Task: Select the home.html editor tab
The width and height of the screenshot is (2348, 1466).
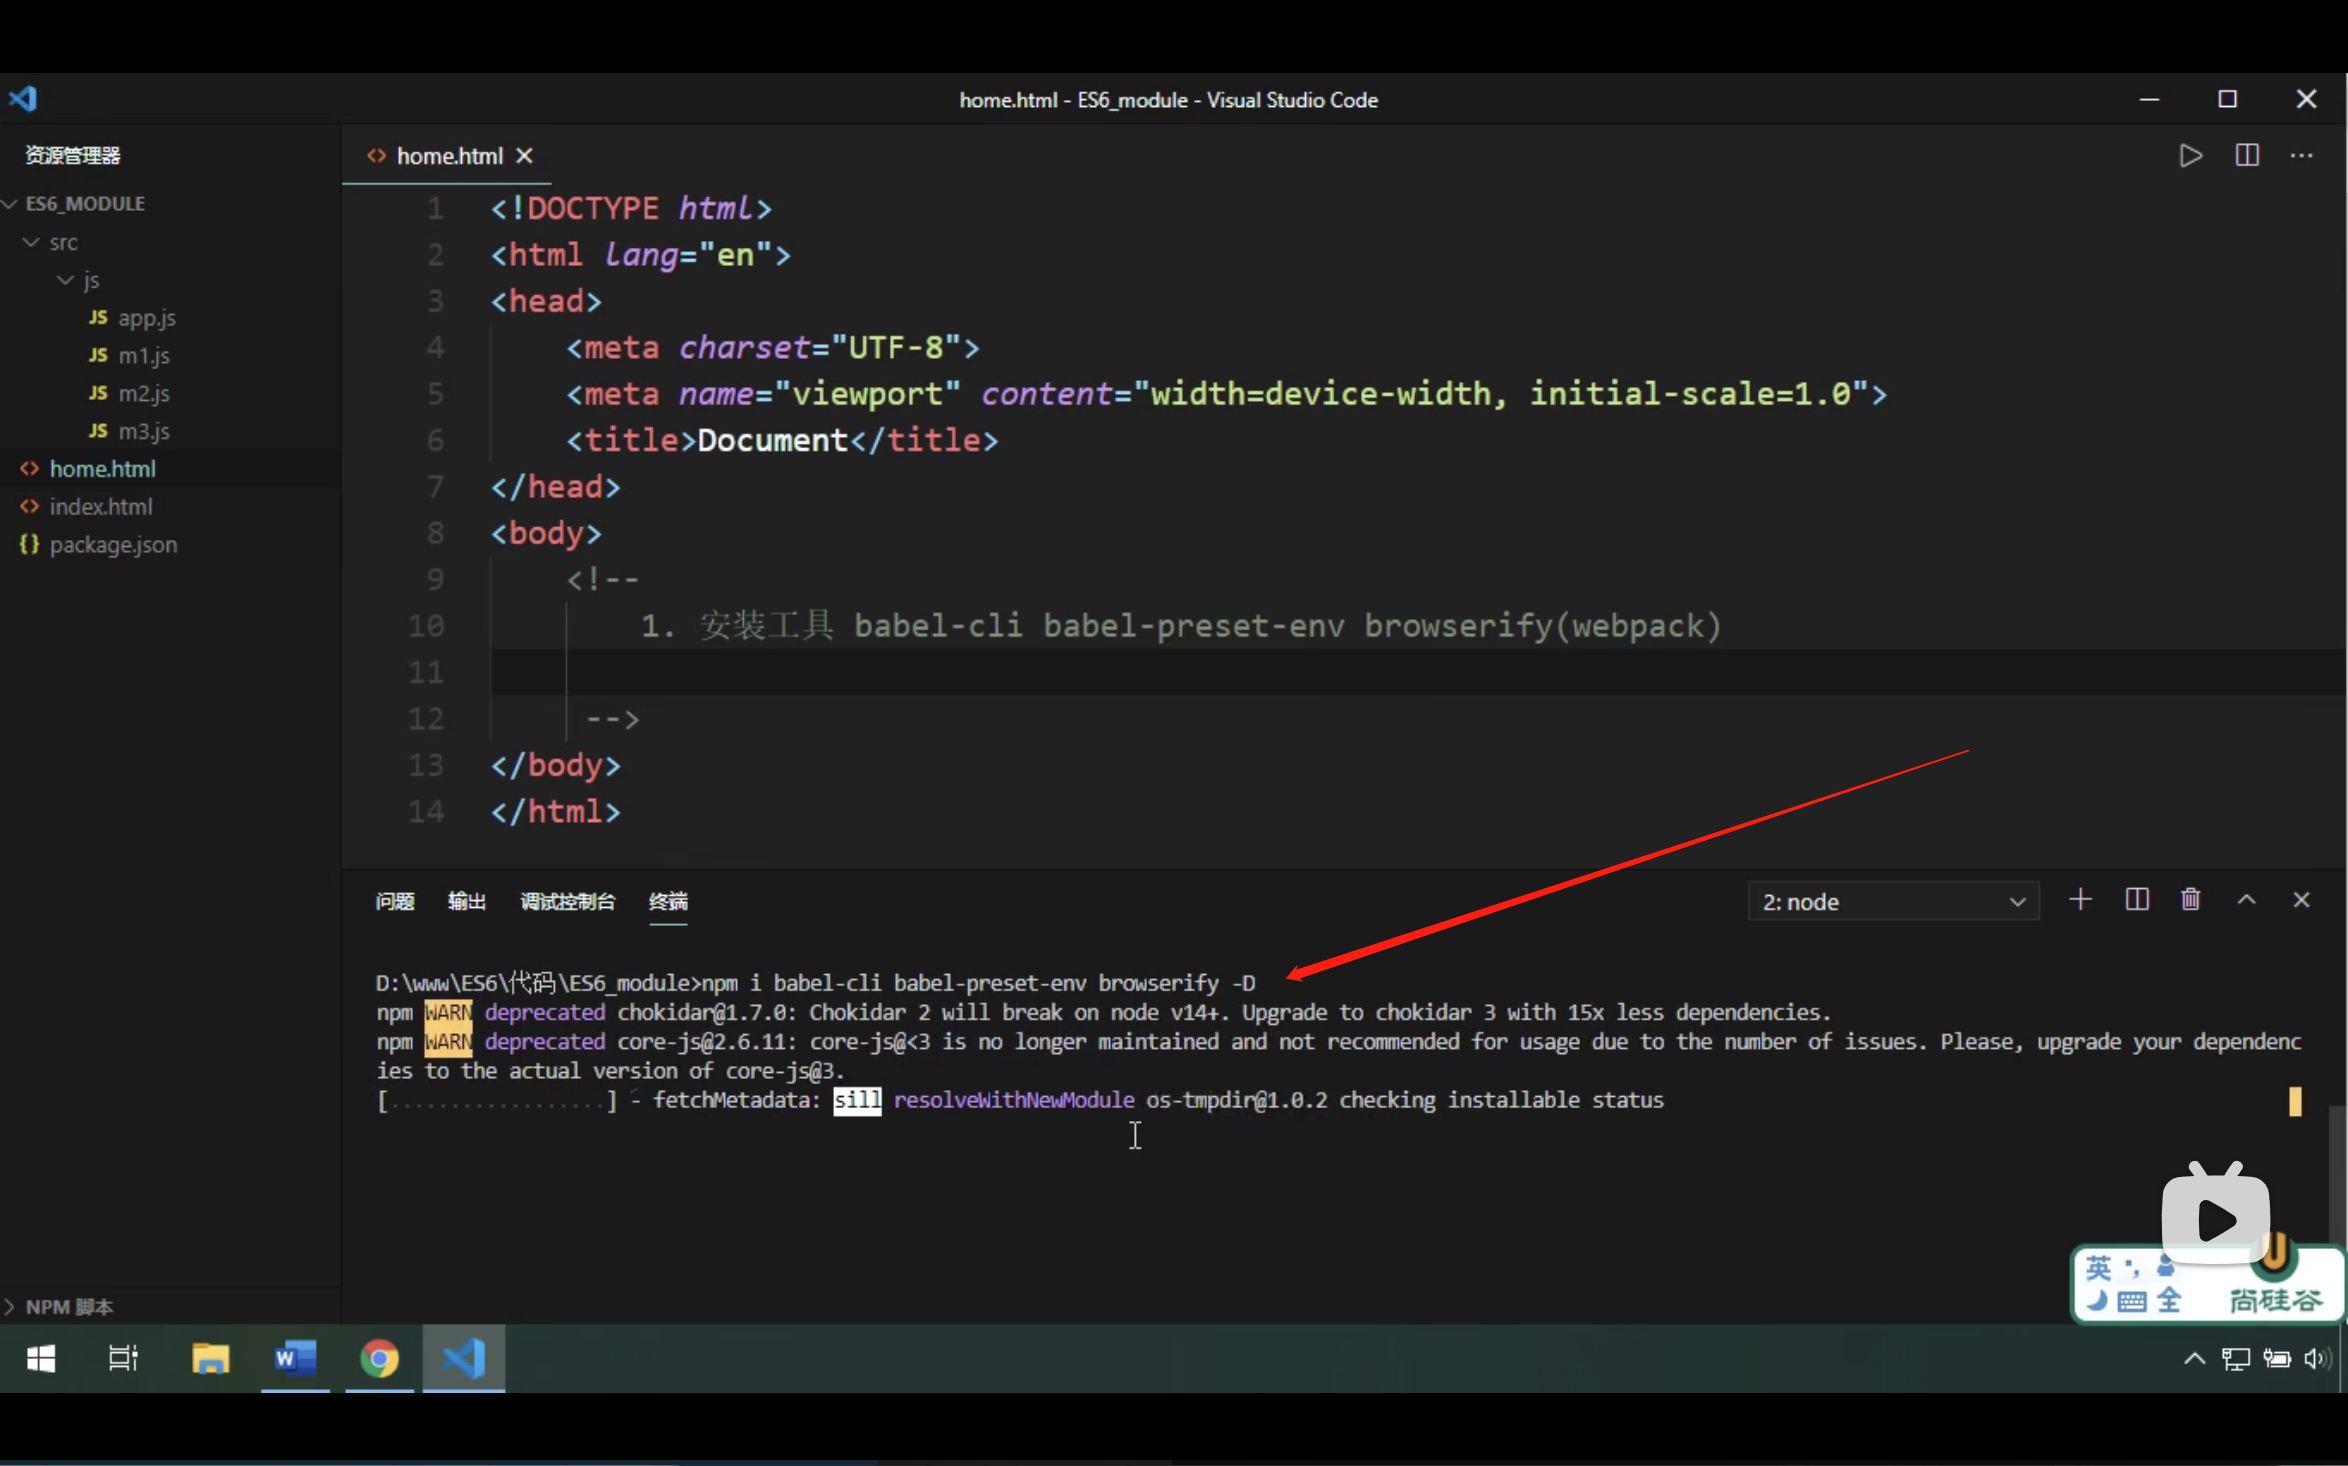Action: (448, 156)
